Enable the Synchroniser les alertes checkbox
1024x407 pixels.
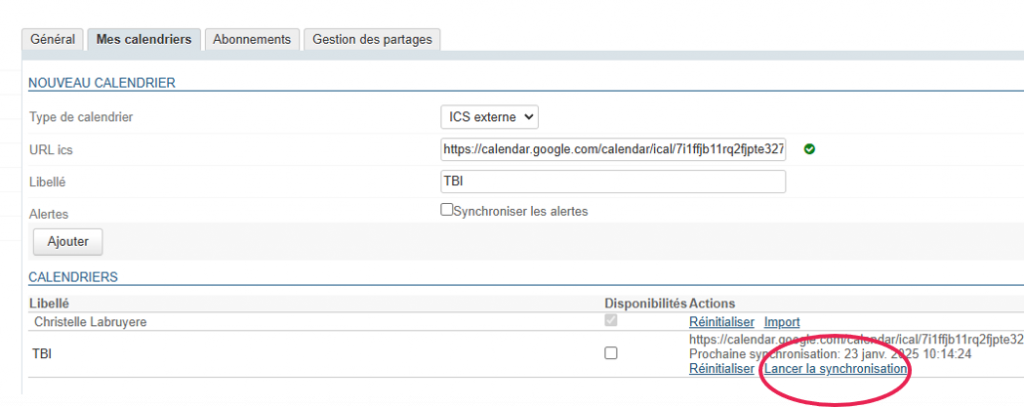[x=447, y=210]
